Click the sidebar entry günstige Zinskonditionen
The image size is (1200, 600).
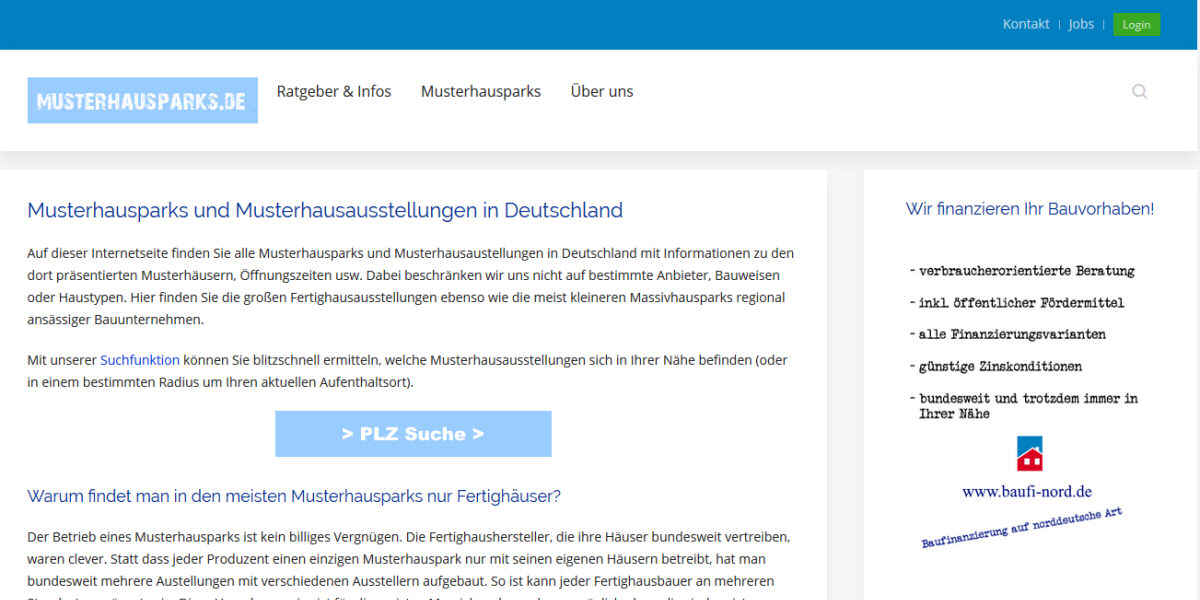[x=996, y=366]
